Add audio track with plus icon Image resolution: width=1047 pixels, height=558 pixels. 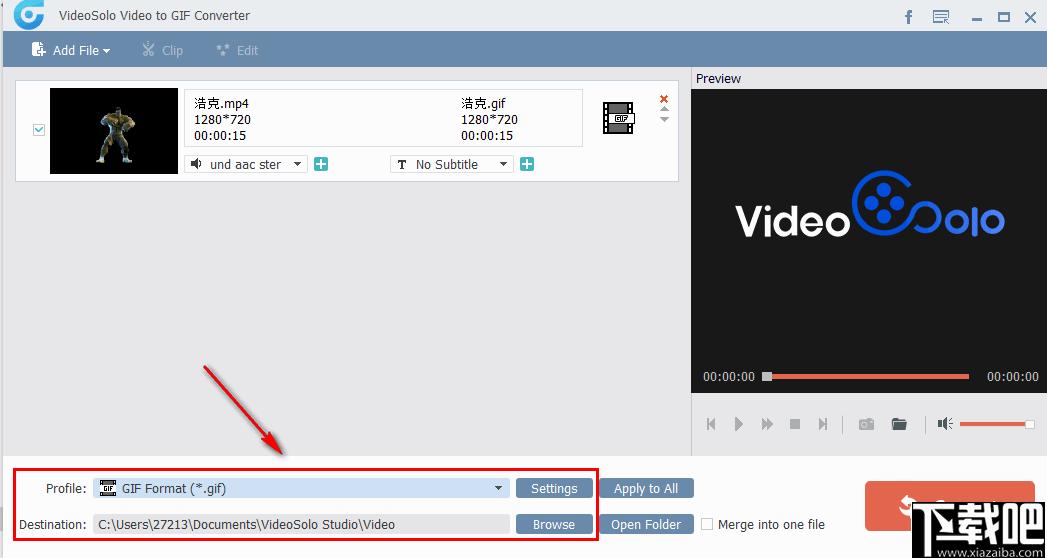[x=321, y=164]
